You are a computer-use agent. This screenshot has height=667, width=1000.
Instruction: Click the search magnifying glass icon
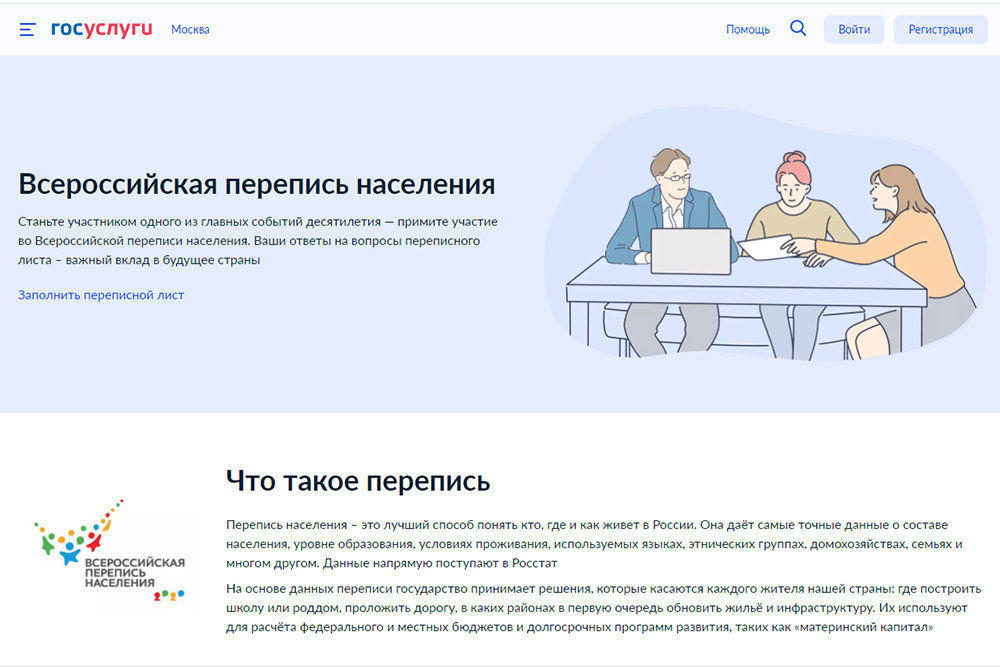tap(798, 28)
